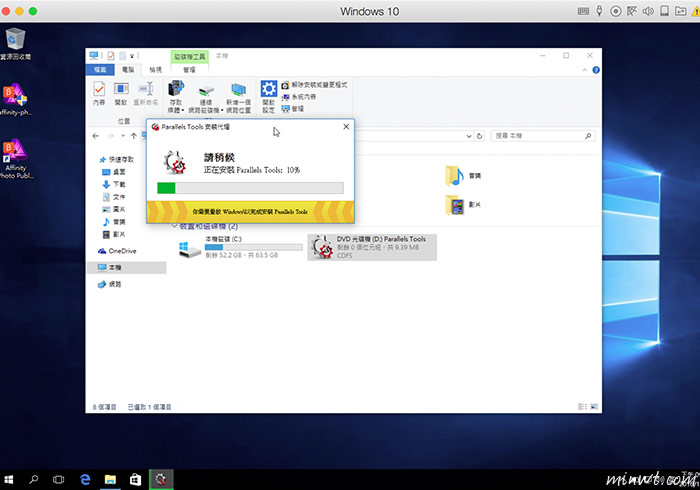Click 解除安裝或變更程式 in the ribbon
Viewport: 700px width, 490px height.
click(x=314, y=85)
